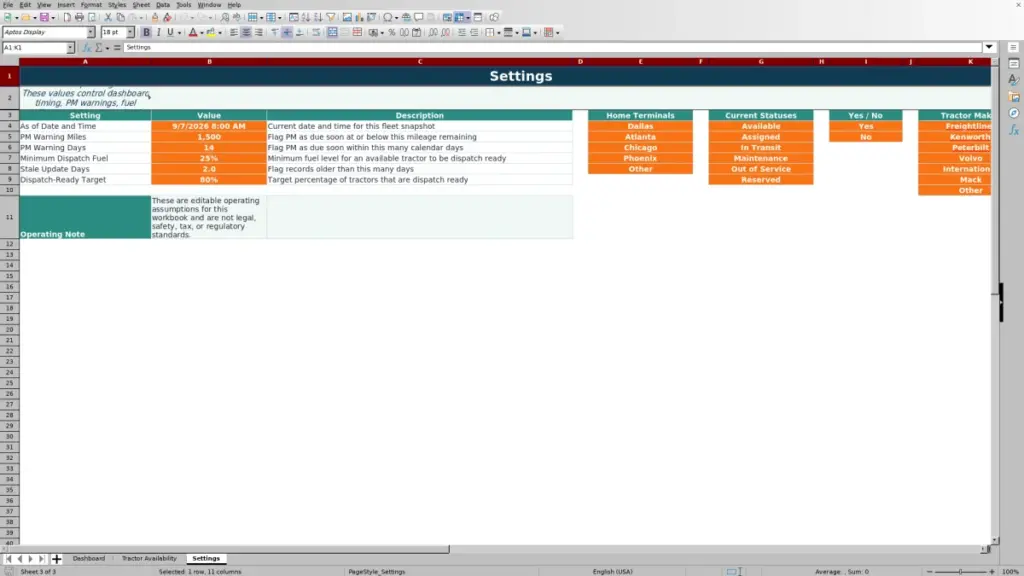
Task: Align text left using the toolbar icon
Action: tap(234, 32)
